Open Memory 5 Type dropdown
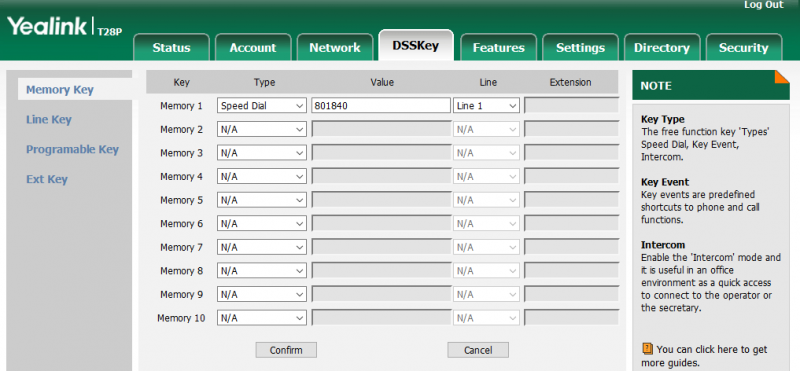Image resolution: width=800 pixels, height=371 pixels. coord(262,200)
